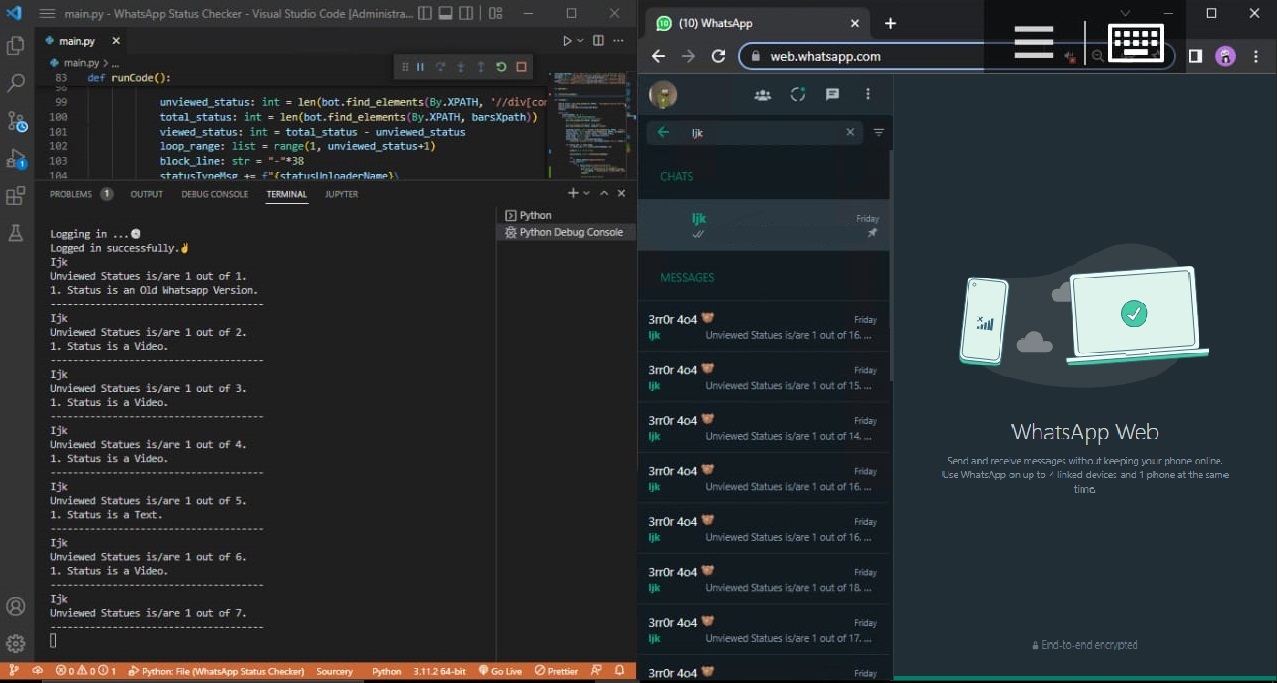Create a new terminal with plus

click(573, 193)
